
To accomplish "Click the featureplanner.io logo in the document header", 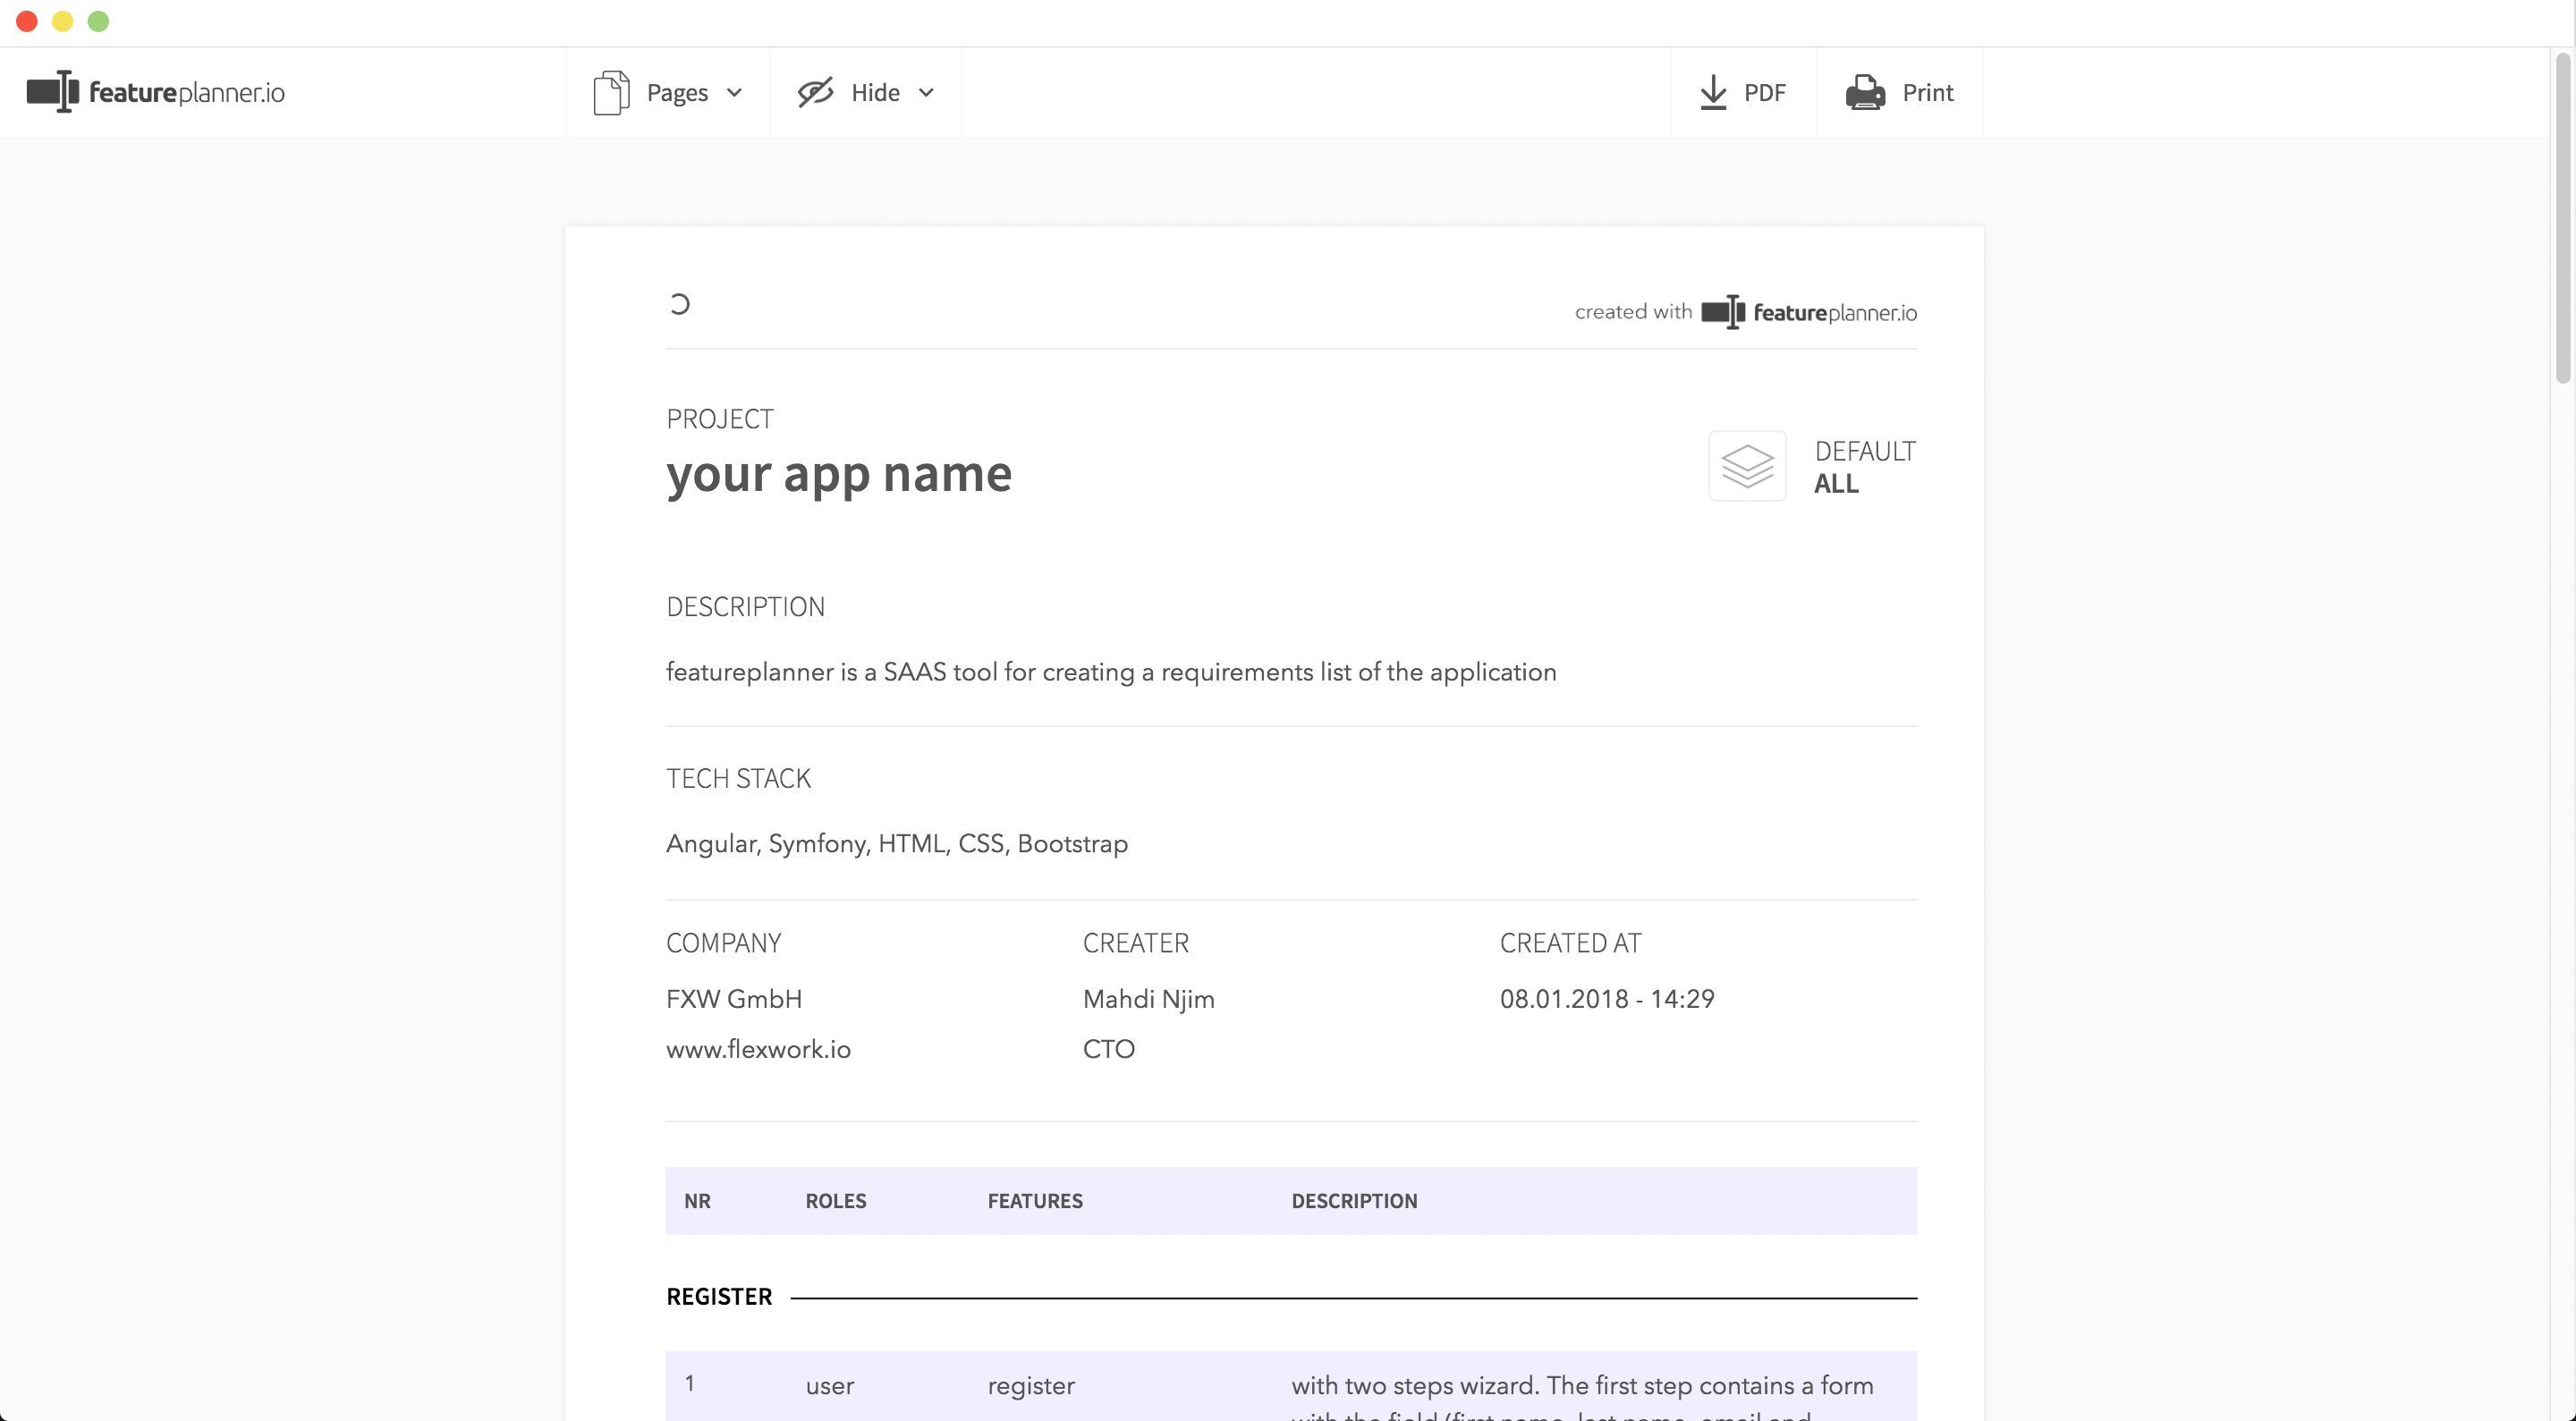I will 1810,311.
